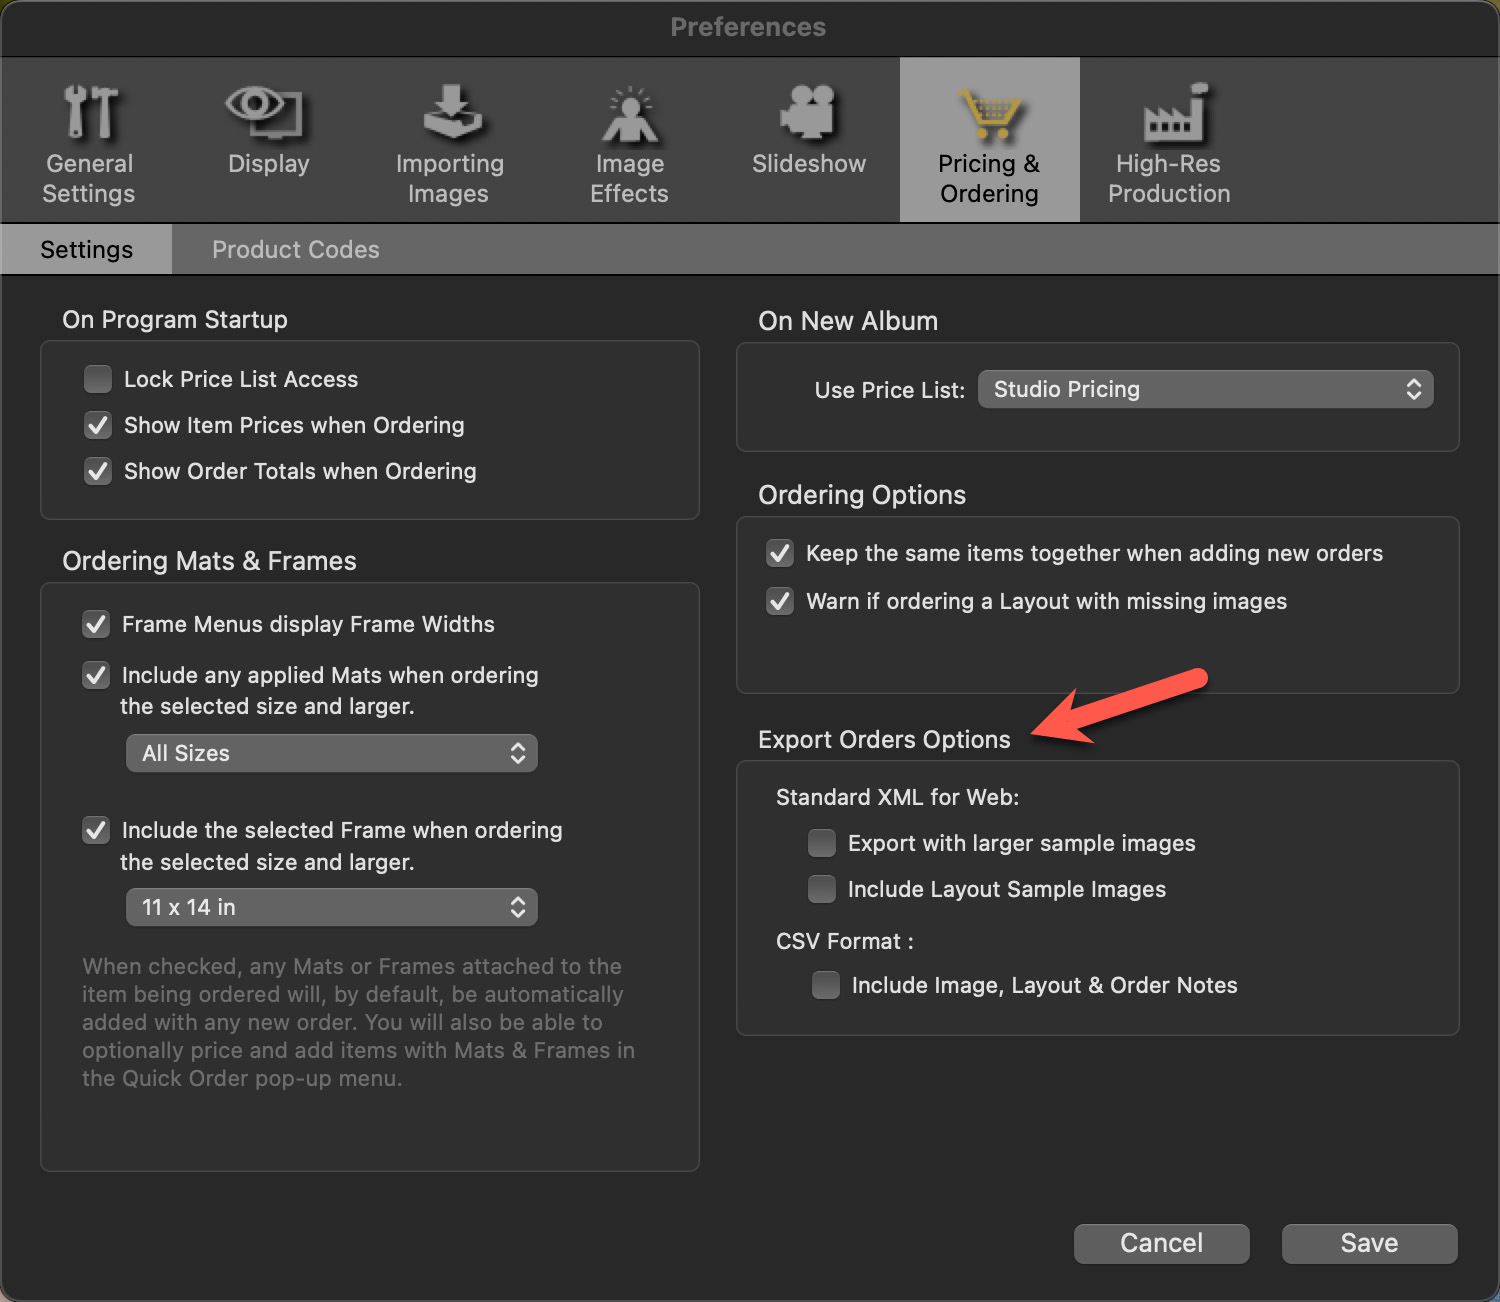Uncheck Show Item Prices when Ordering
1500x1302 pixels.
tap(98, 425)
